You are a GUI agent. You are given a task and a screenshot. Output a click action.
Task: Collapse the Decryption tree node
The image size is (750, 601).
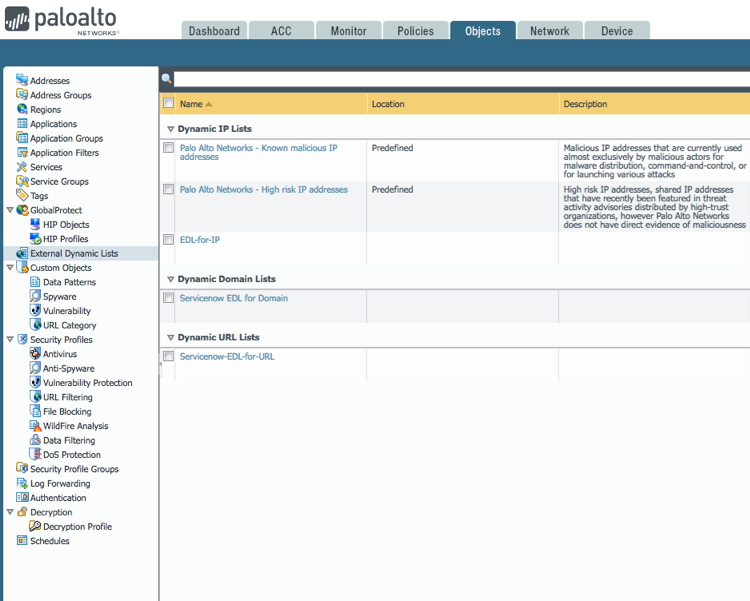[x=10, y=512]
